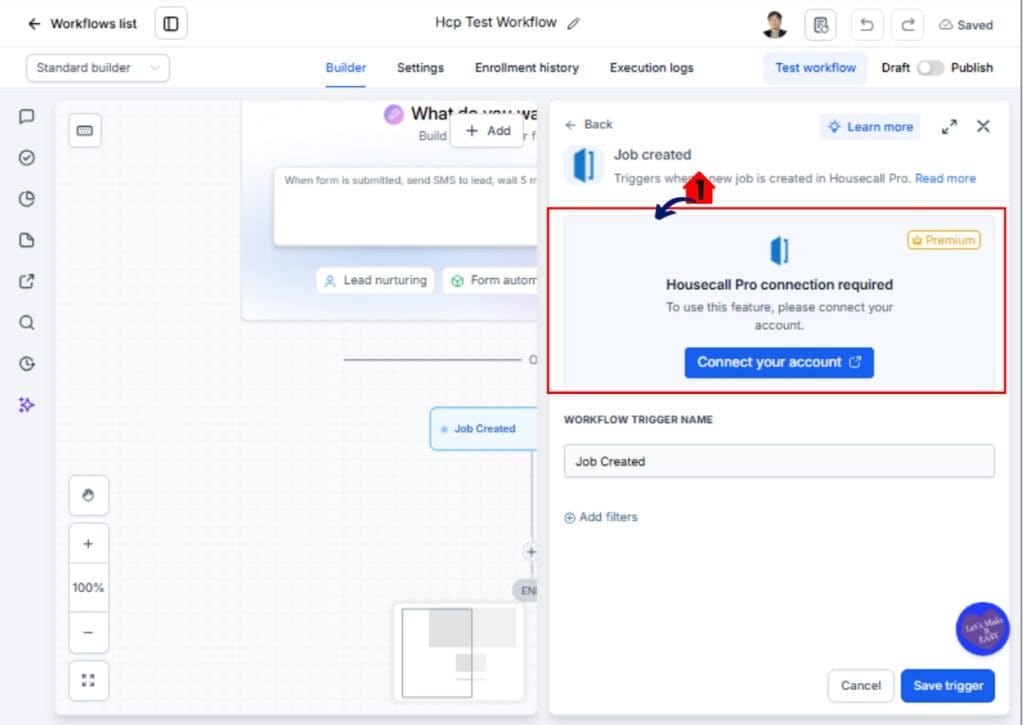Open the pie chart stats sidebar icon
The width and height of the screenshot is (1024, 725).
coord(27,199)
